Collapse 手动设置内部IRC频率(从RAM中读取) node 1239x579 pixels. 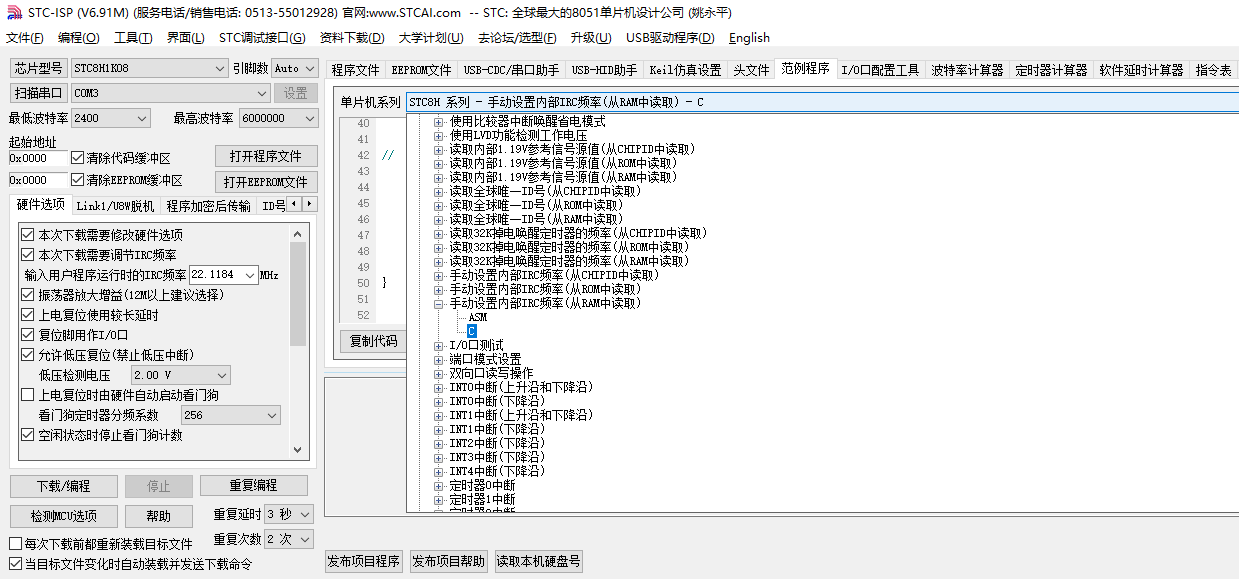439,303
